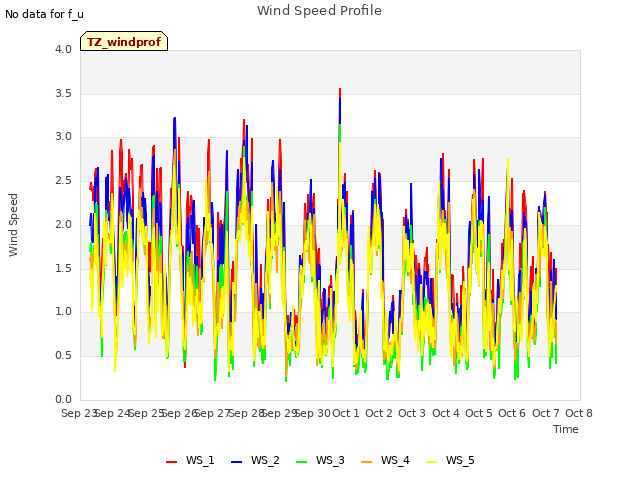Select the WS_4 legend label
Image resolution: width=640 pixels, height=480 pixels.
coord(395,460)
